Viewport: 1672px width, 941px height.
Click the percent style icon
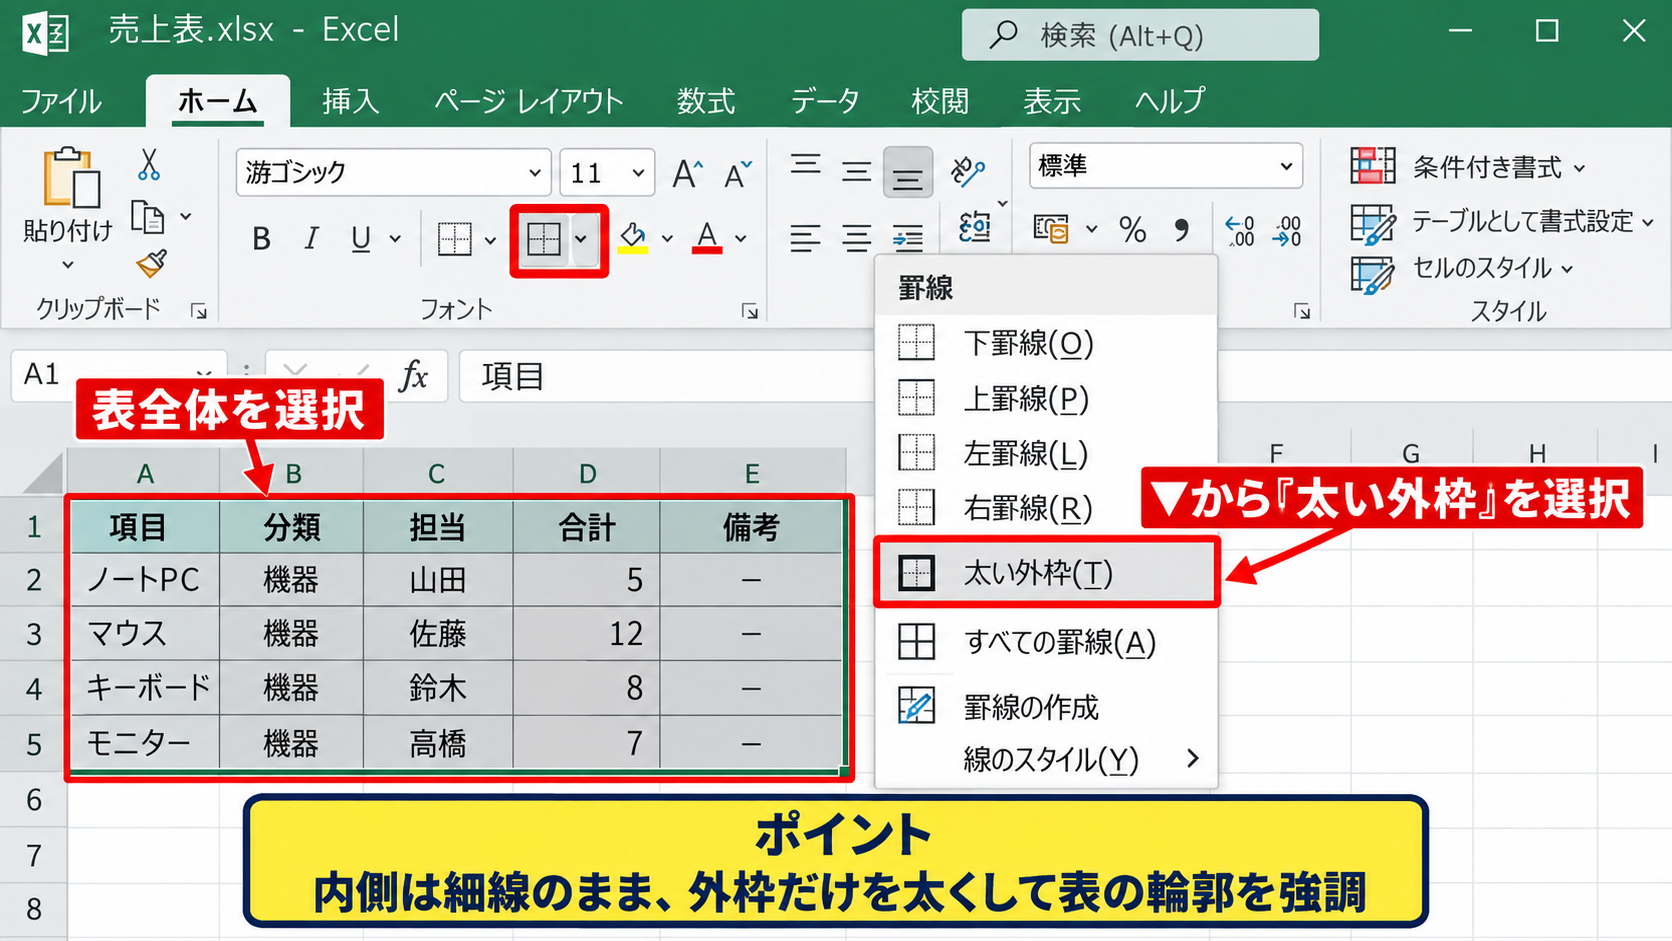(x=1133, y=230)
